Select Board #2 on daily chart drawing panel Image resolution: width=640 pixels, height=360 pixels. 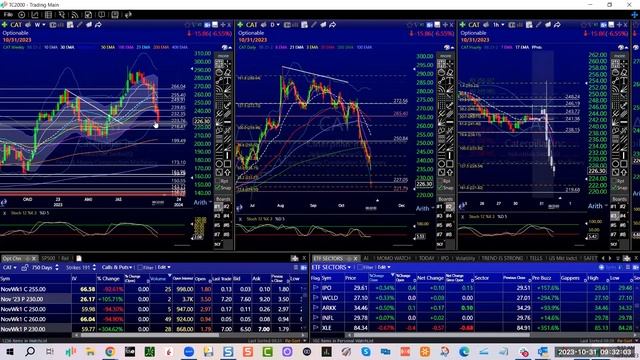point(449,207)
